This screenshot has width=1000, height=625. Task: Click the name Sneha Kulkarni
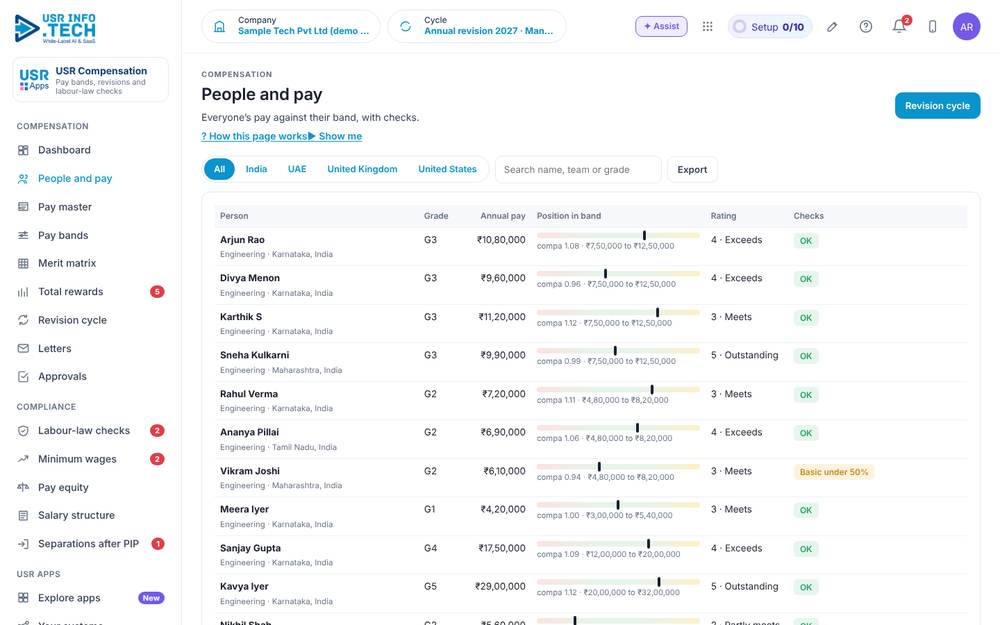click(254, 355)
